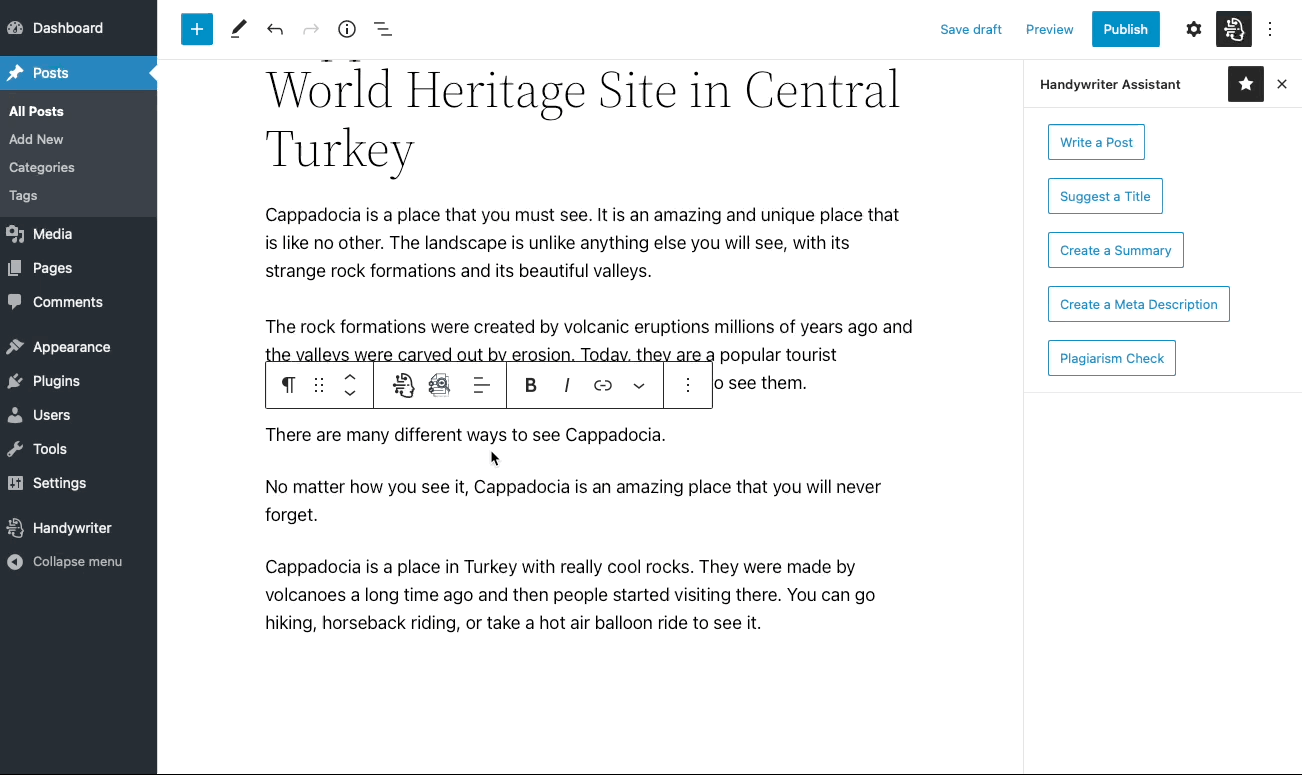Open the text alignment control
This screenshot has width=1302, height=775.
(481, 385)
